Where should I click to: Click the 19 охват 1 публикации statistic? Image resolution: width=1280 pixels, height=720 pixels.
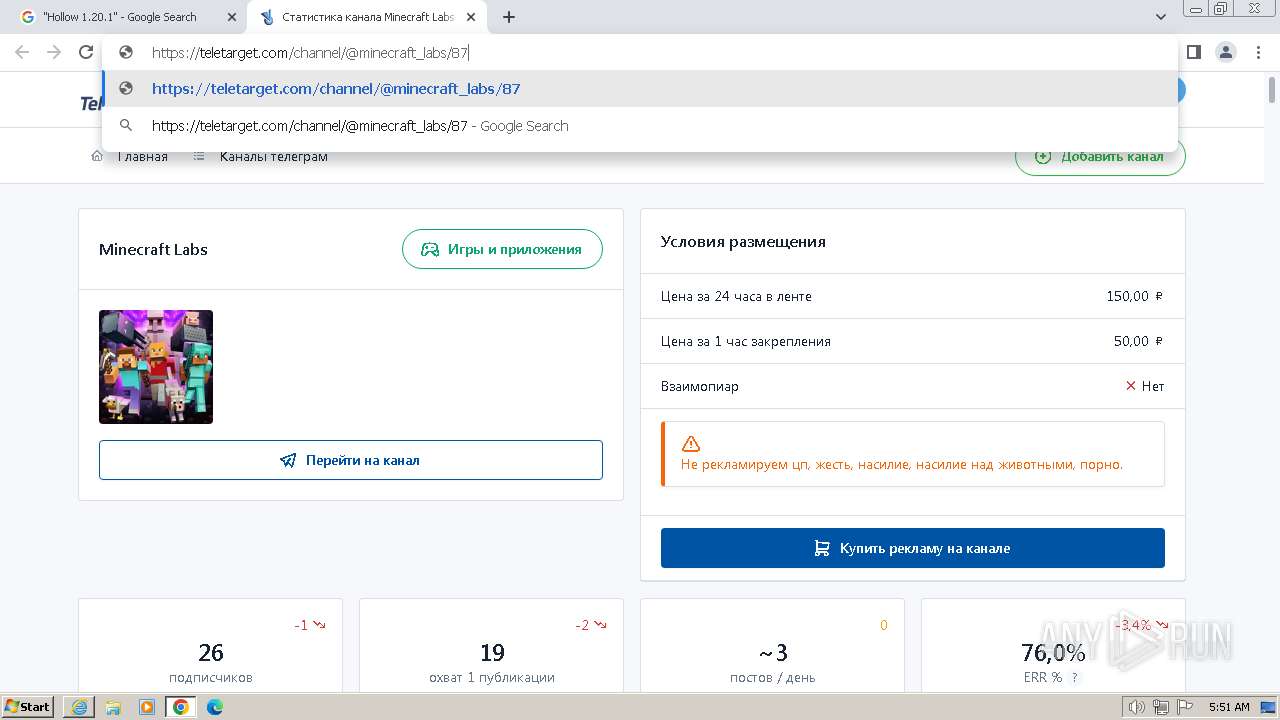pos(492,664)
